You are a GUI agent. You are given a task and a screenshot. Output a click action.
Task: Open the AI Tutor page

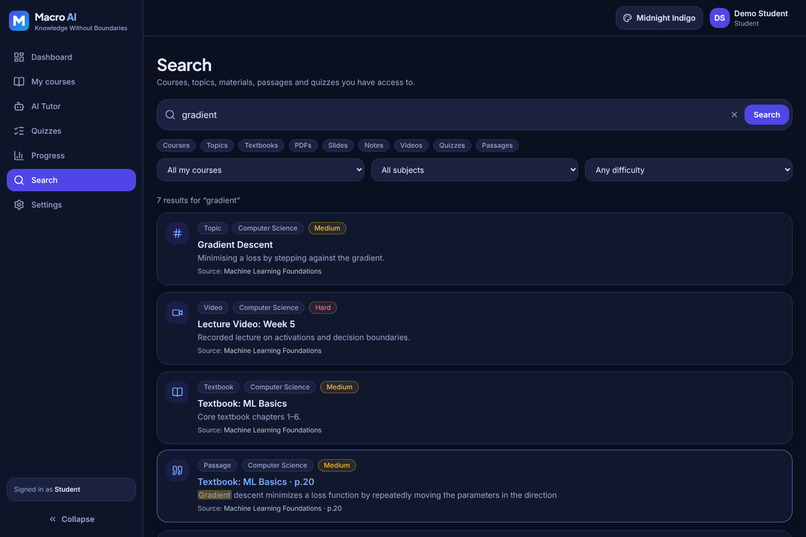coord(71,106)
